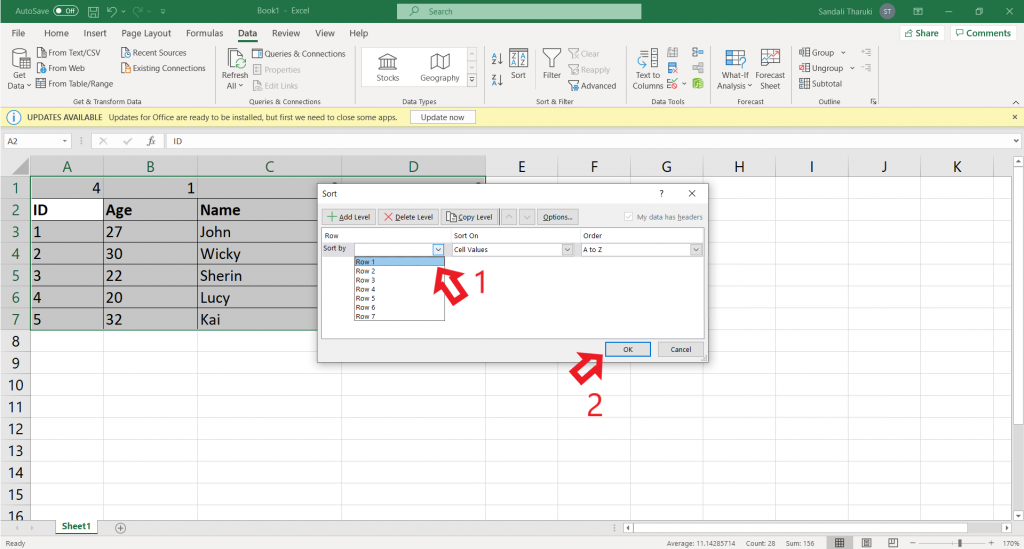The width and height of the screenshot is (1024, 549).
Task: Open the Name Box dropdown
Action: 65,141
